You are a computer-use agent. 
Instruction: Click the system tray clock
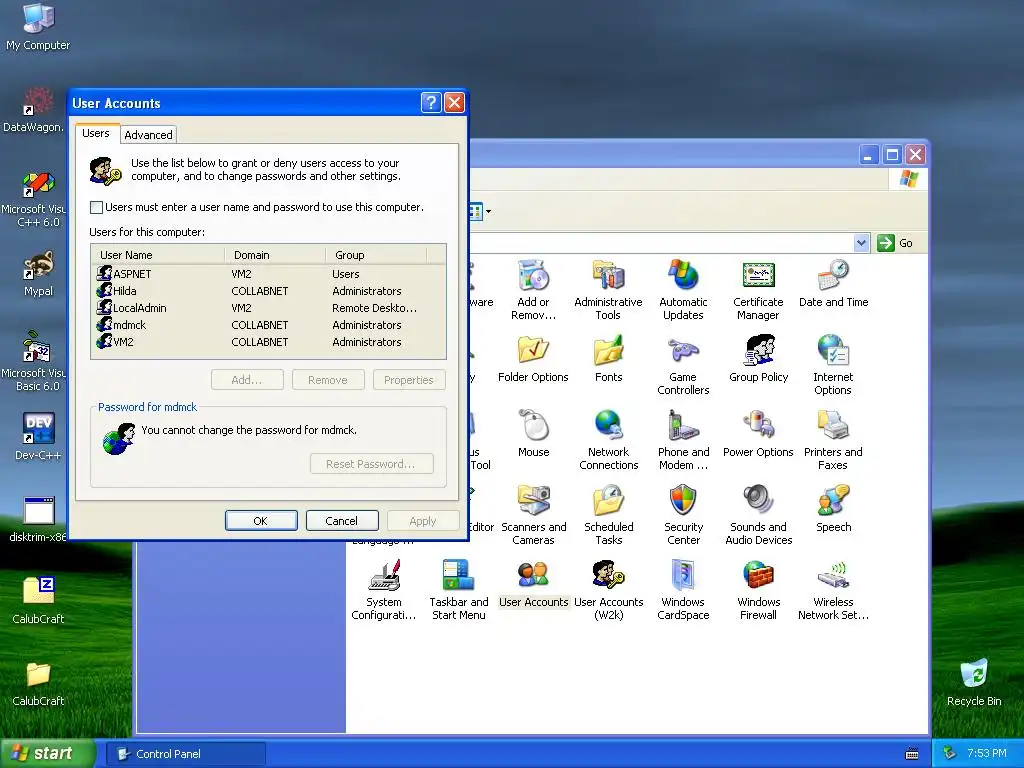click(x=987, y=753)
